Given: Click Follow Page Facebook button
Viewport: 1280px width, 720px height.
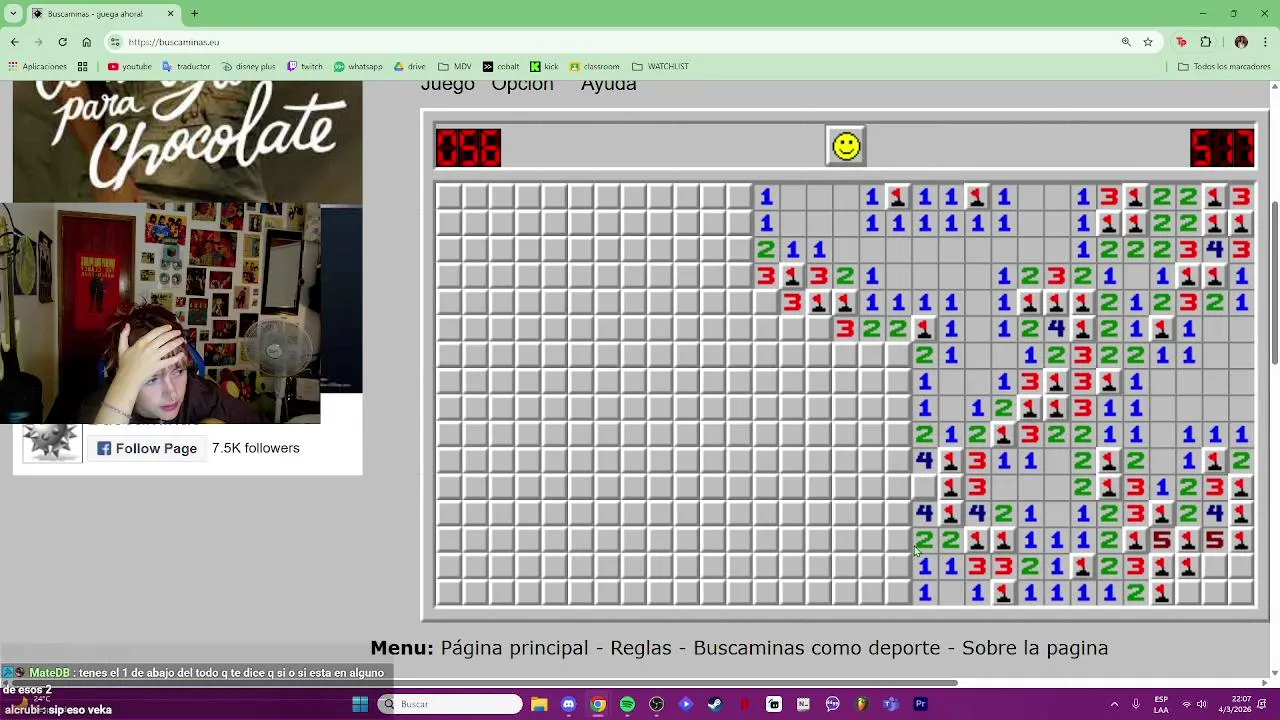Looking at the screenshot, I should 147,448.
